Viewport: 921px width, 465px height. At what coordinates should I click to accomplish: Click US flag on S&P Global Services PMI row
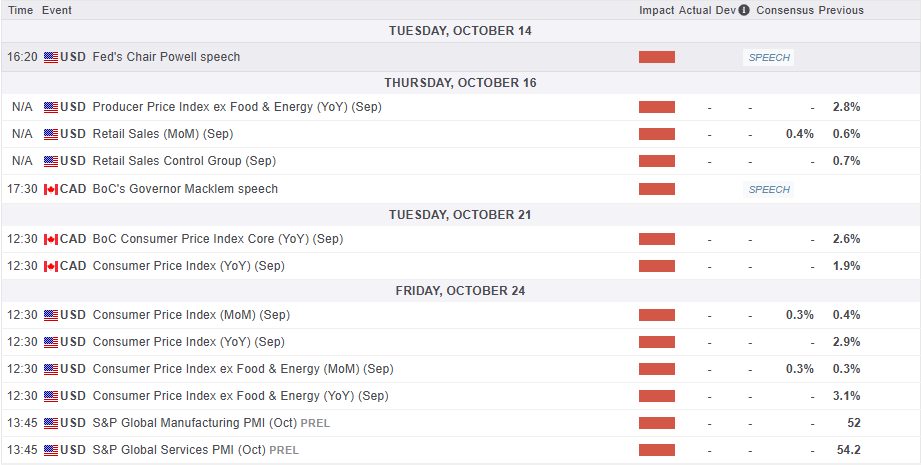(x=51, y=450)
